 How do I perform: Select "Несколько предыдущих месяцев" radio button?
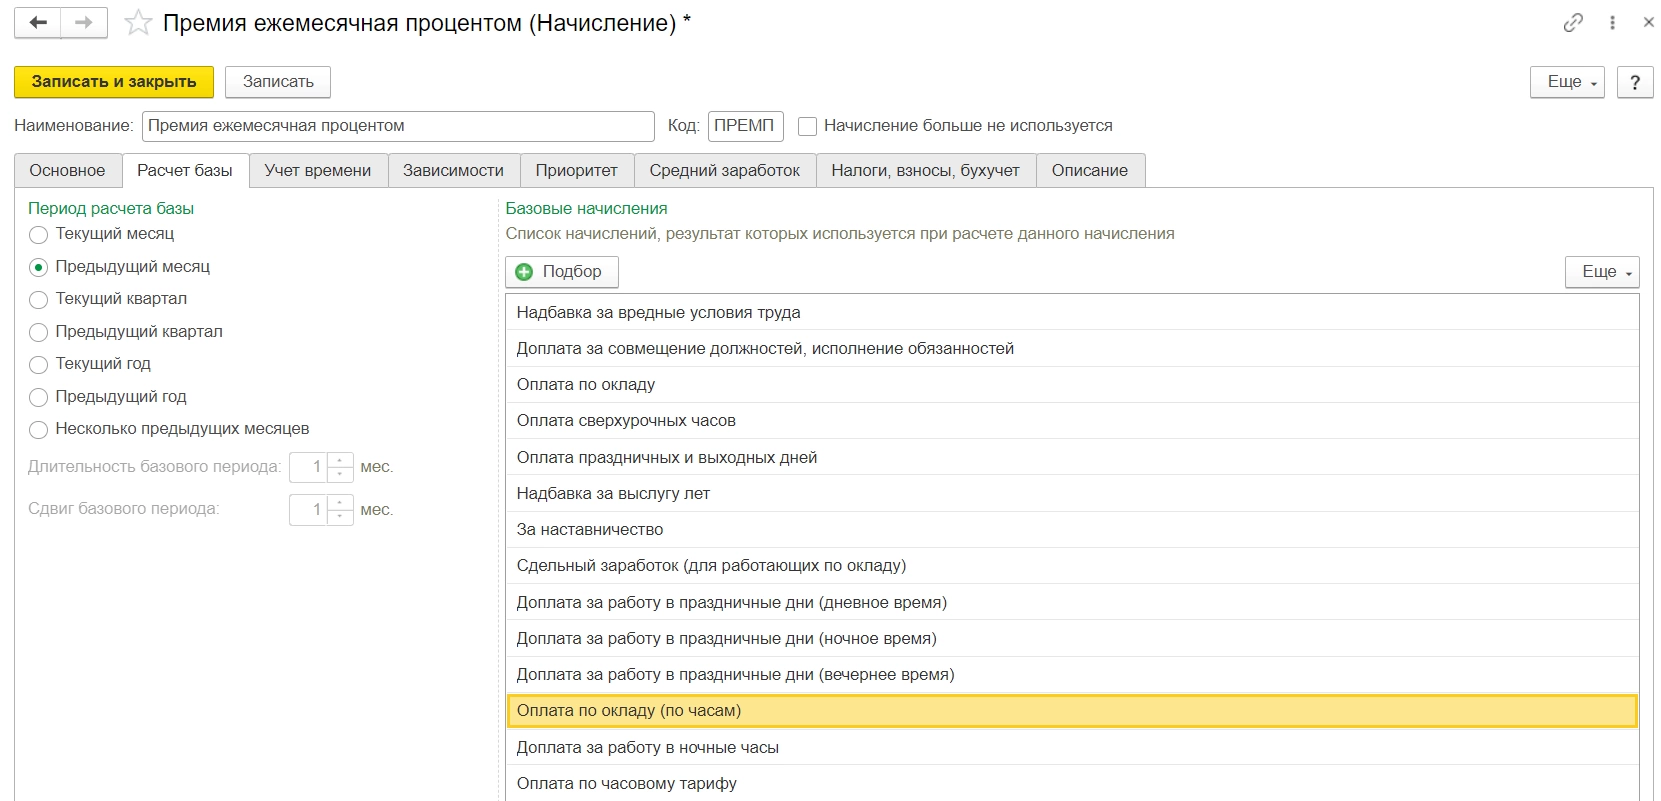click(x=39, y=430)
